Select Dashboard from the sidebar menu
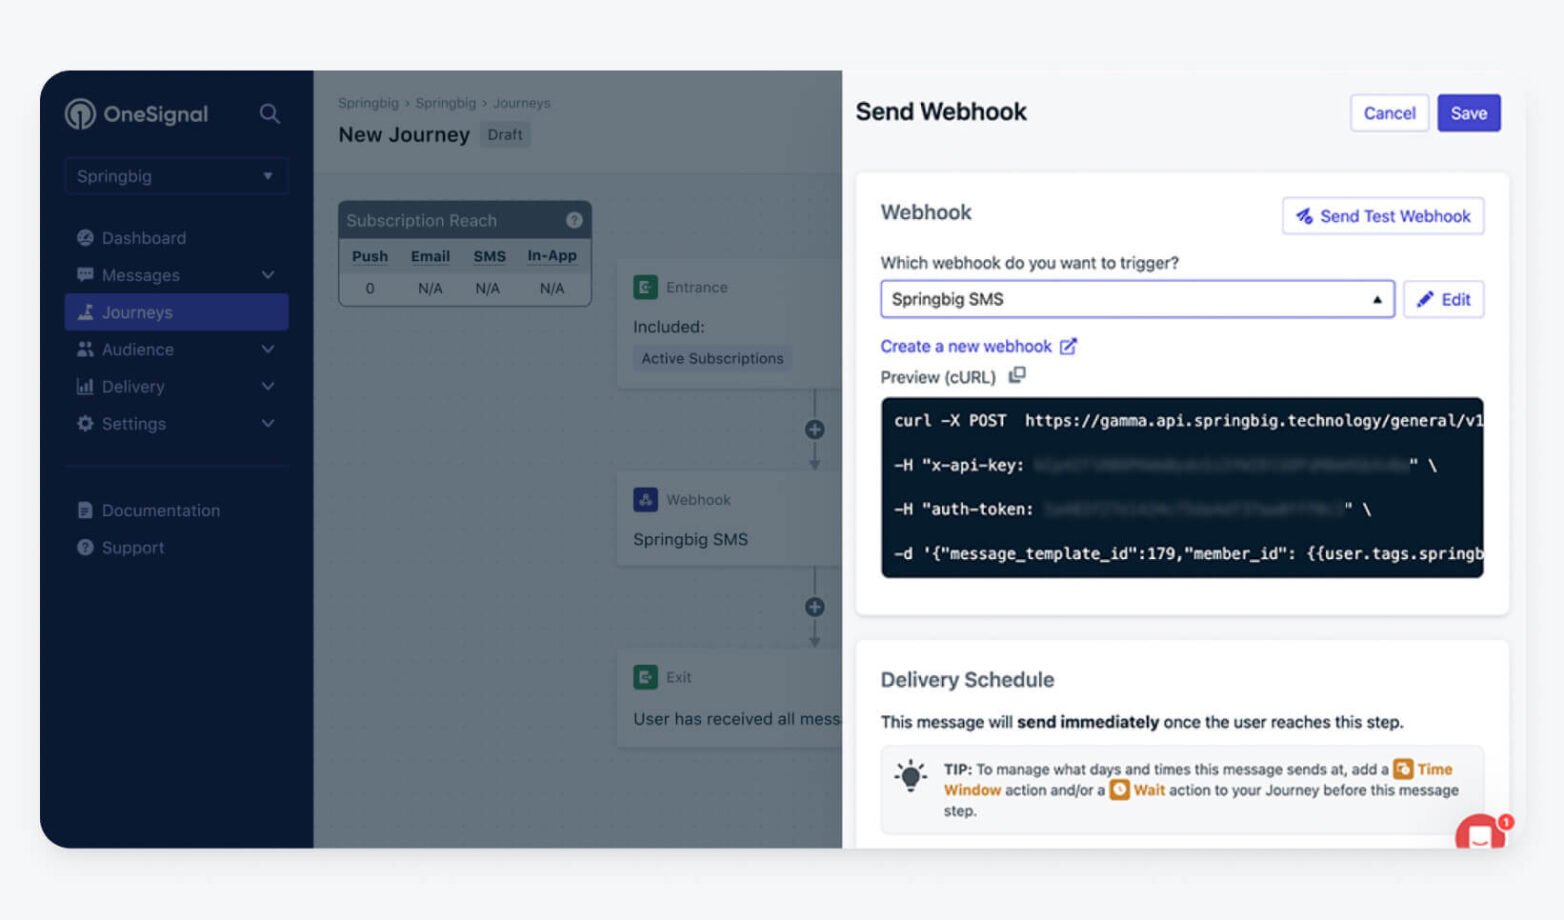Image resolution: width=1564 pixels, height=920 pixels. click(144, 238)
